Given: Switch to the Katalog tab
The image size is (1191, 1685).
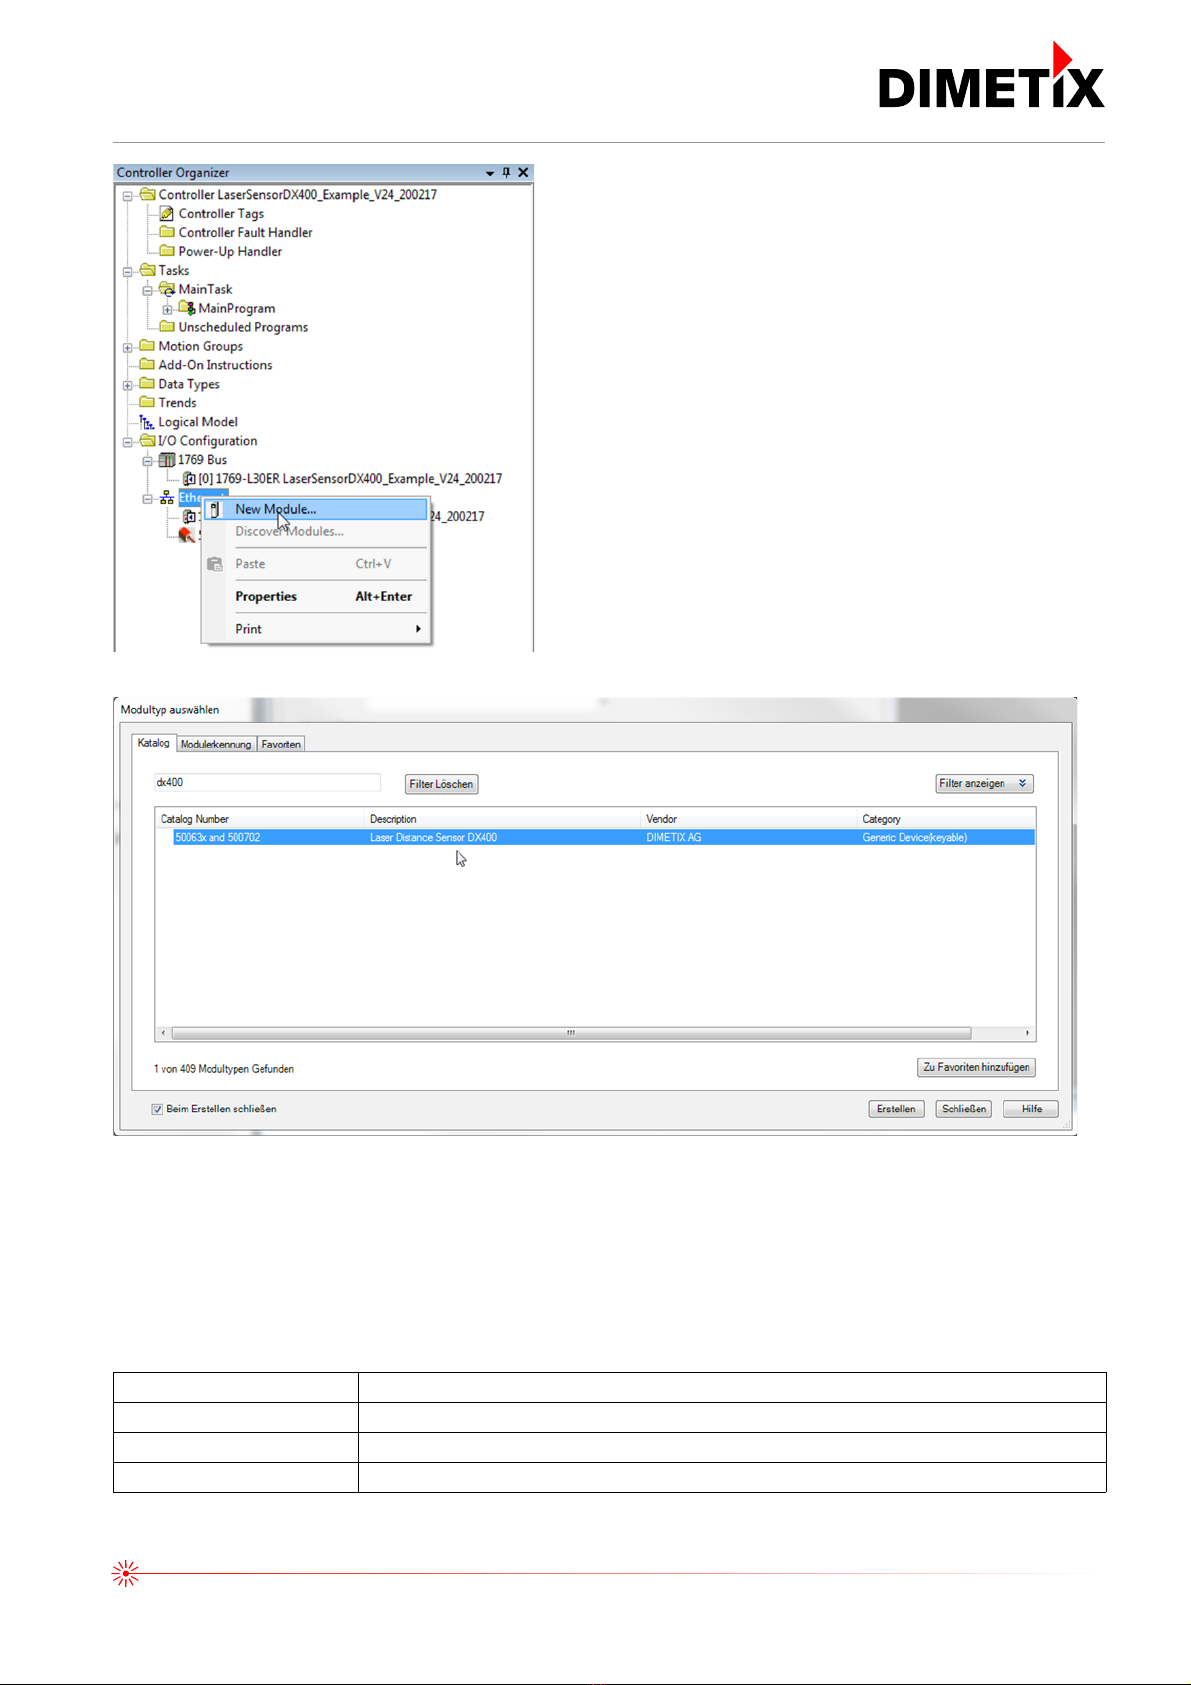Looking at the screenshot, I should coord(154,743).
